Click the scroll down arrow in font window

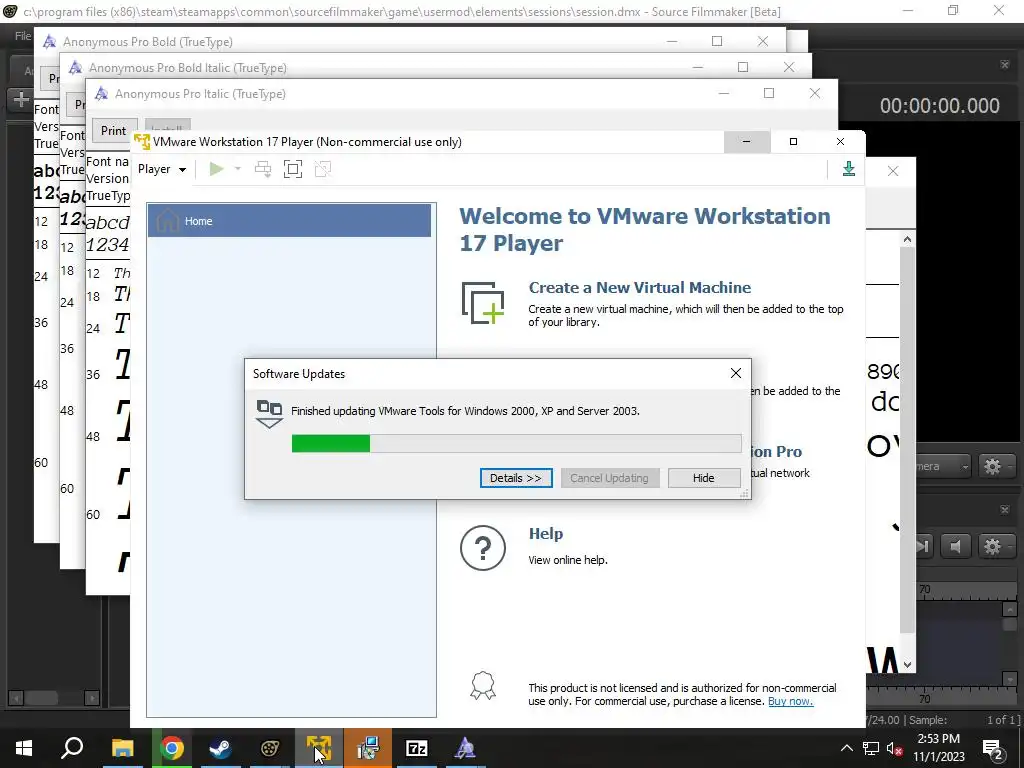907,664
